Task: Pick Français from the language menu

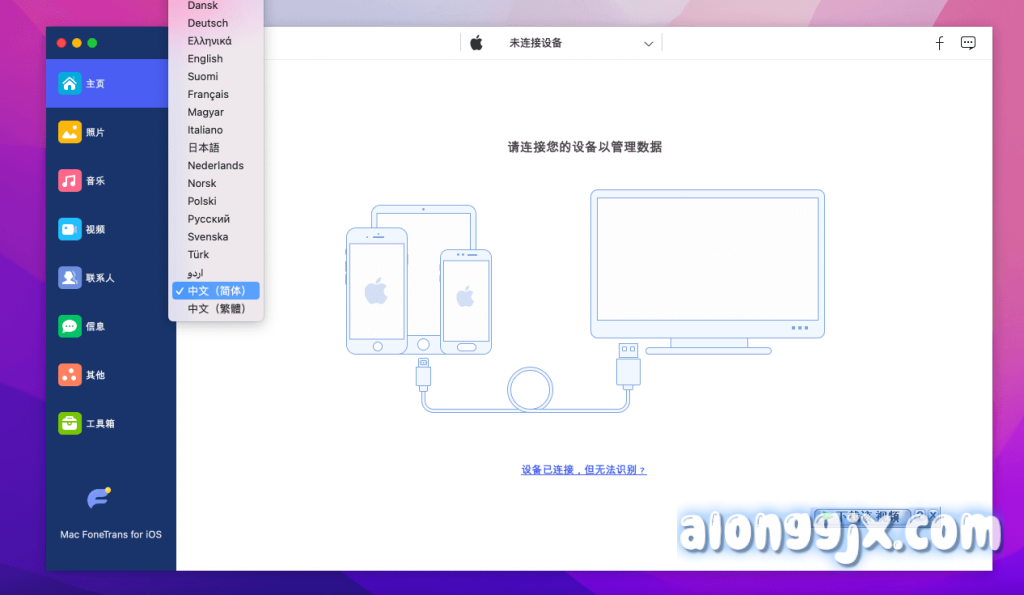Action: click(208, 94)
